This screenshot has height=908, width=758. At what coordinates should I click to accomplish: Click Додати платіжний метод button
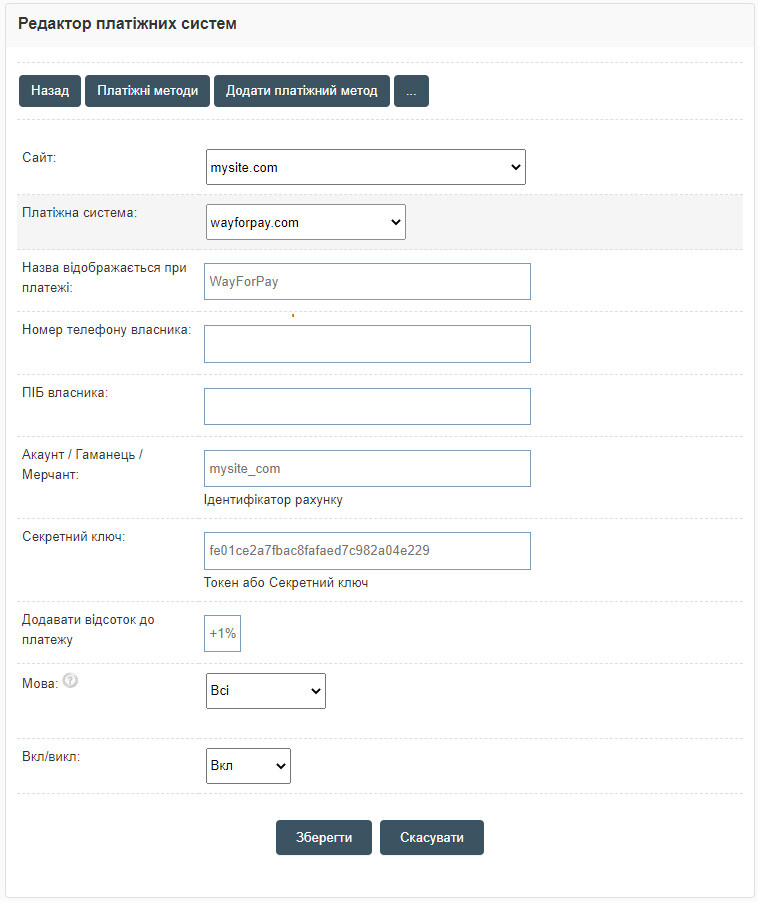click(301, 91)
